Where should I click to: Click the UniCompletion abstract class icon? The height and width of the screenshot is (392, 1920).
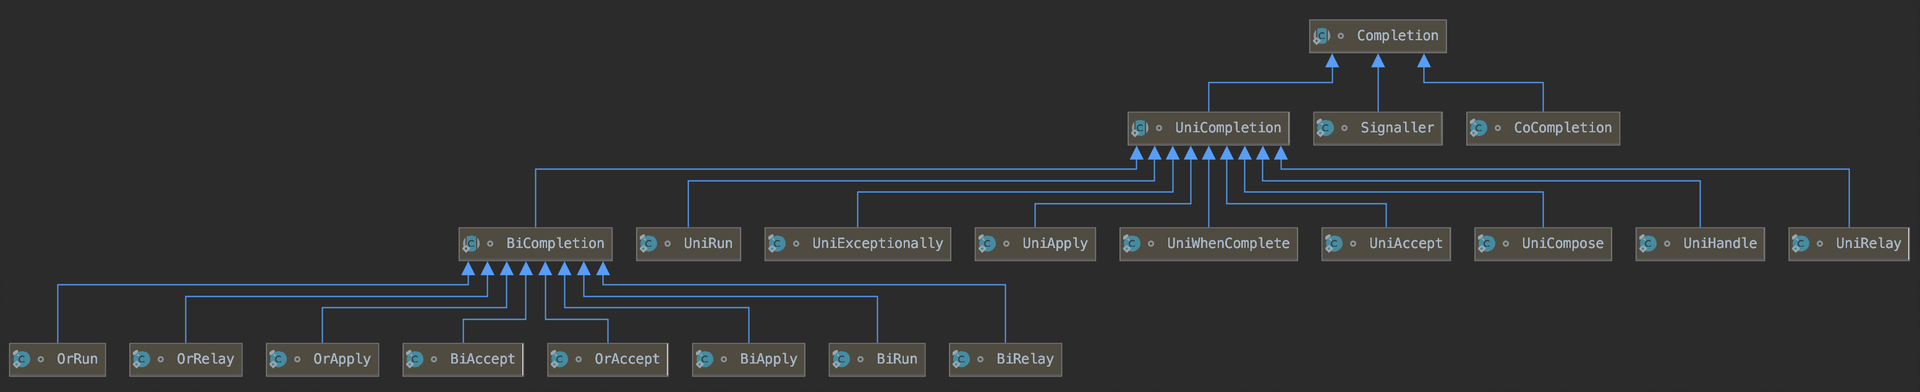(1140, 128)
